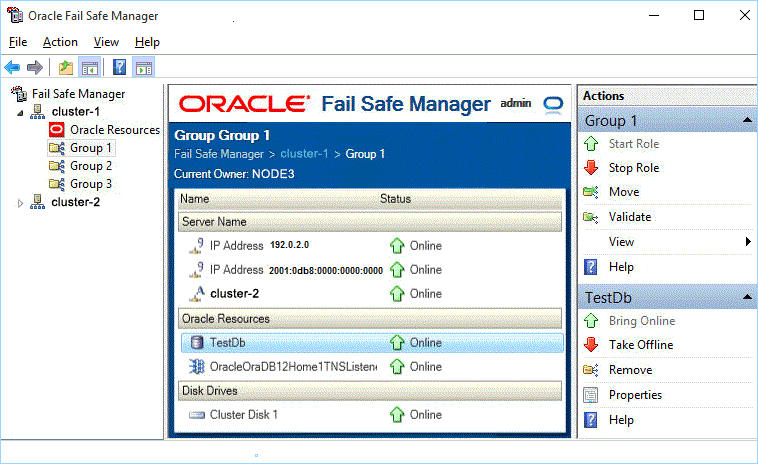Click the Oracle Resources red icon in tree
This screenshot has height=464, width=758.
(57, 130)
